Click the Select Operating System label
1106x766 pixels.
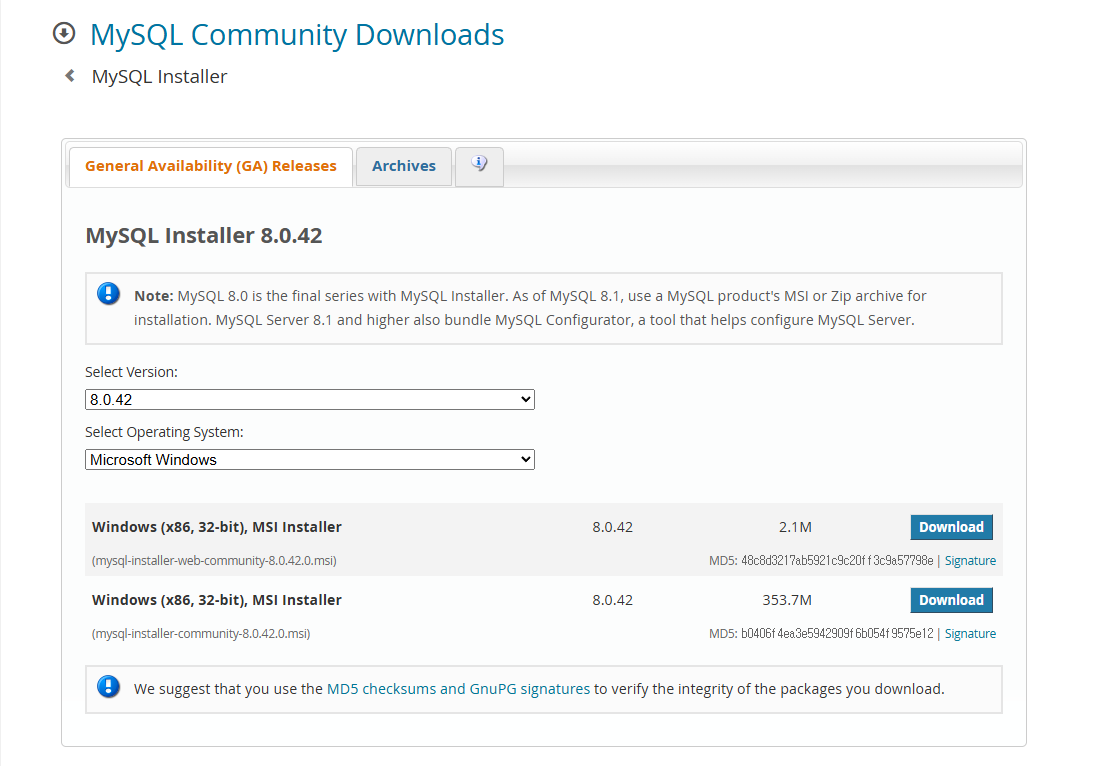[x=164, y=432]
